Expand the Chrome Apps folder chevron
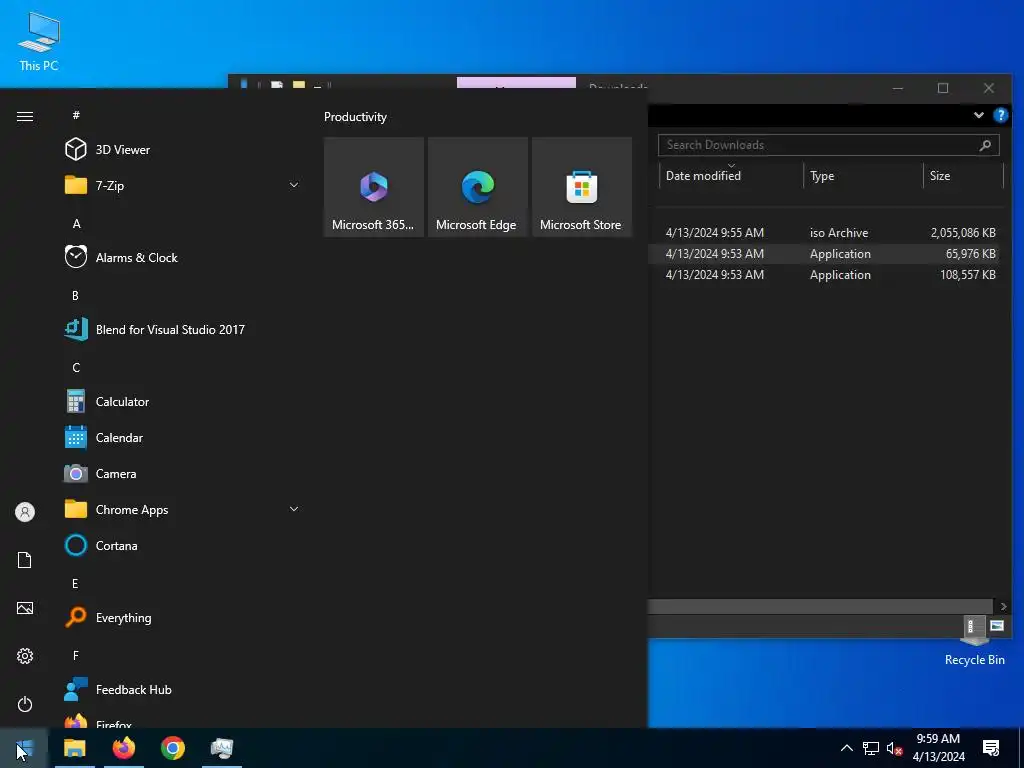This screenshot has height=768, width=1024. [294, 509]
